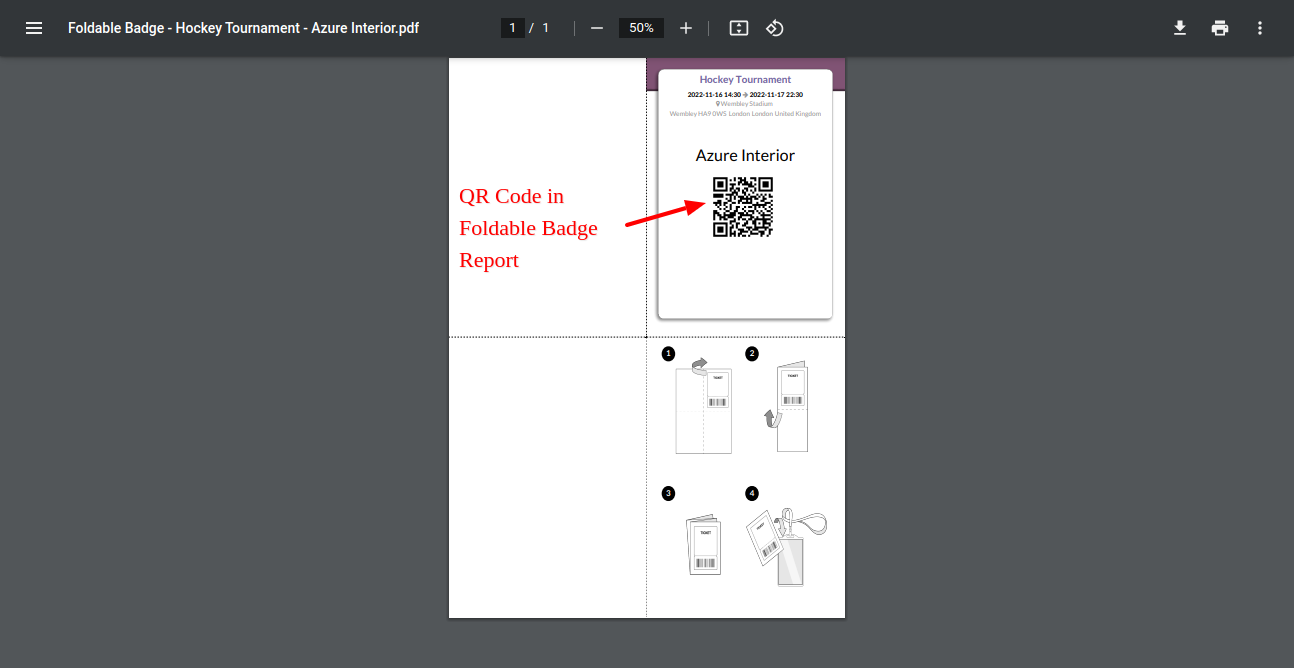
Task: Click the Wembley HA9 0WS address line
Action: click(745, 114)
